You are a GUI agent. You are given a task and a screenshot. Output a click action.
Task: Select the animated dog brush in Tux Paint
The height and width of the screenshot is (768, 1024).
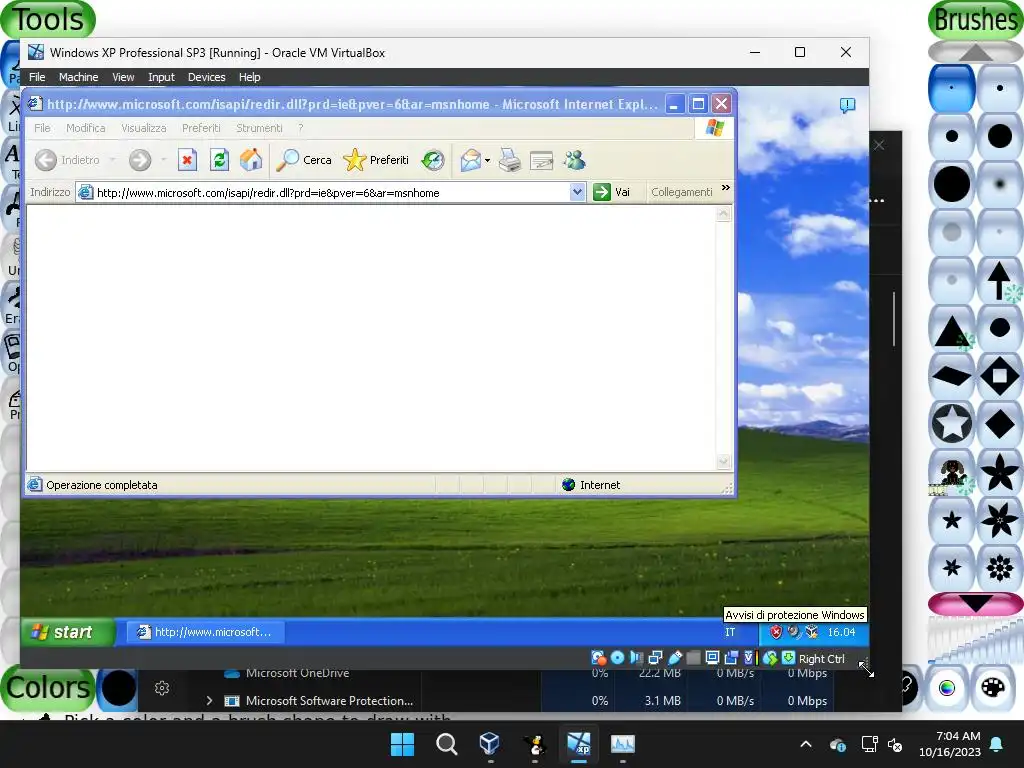tap(952, 472)
